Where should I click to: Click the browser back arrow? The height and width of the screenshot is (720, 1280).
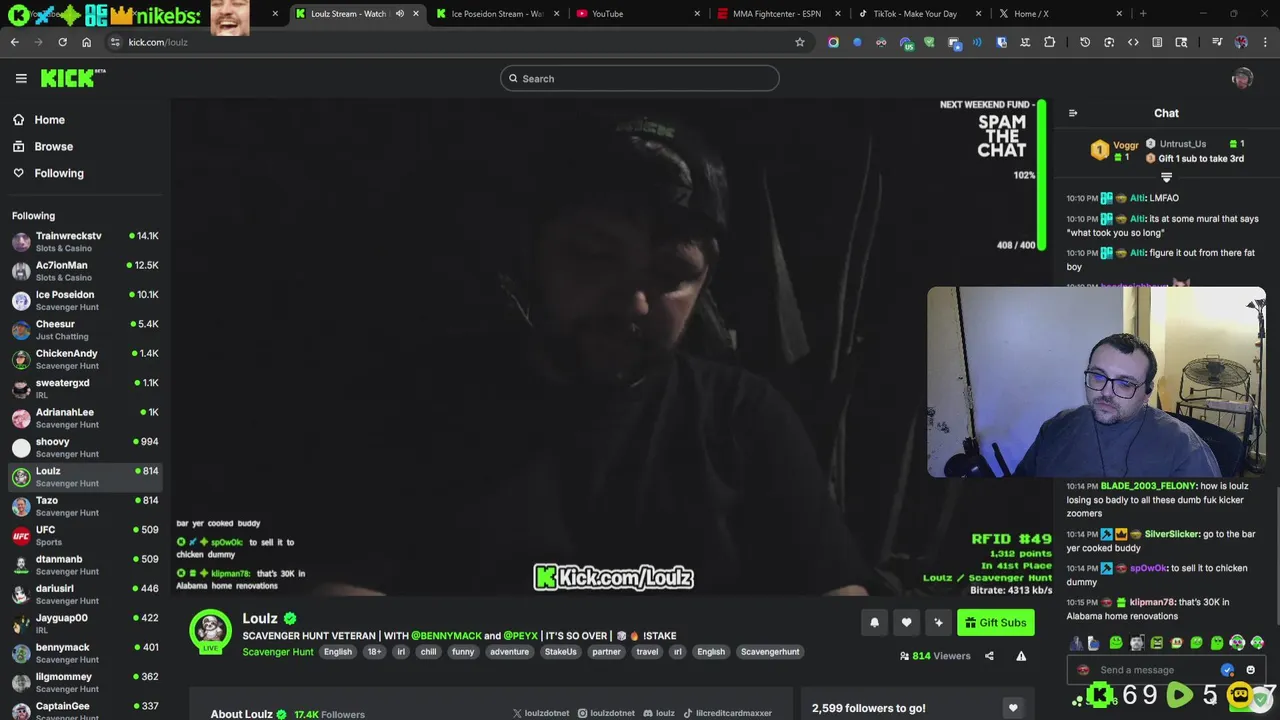click(14, 42)
